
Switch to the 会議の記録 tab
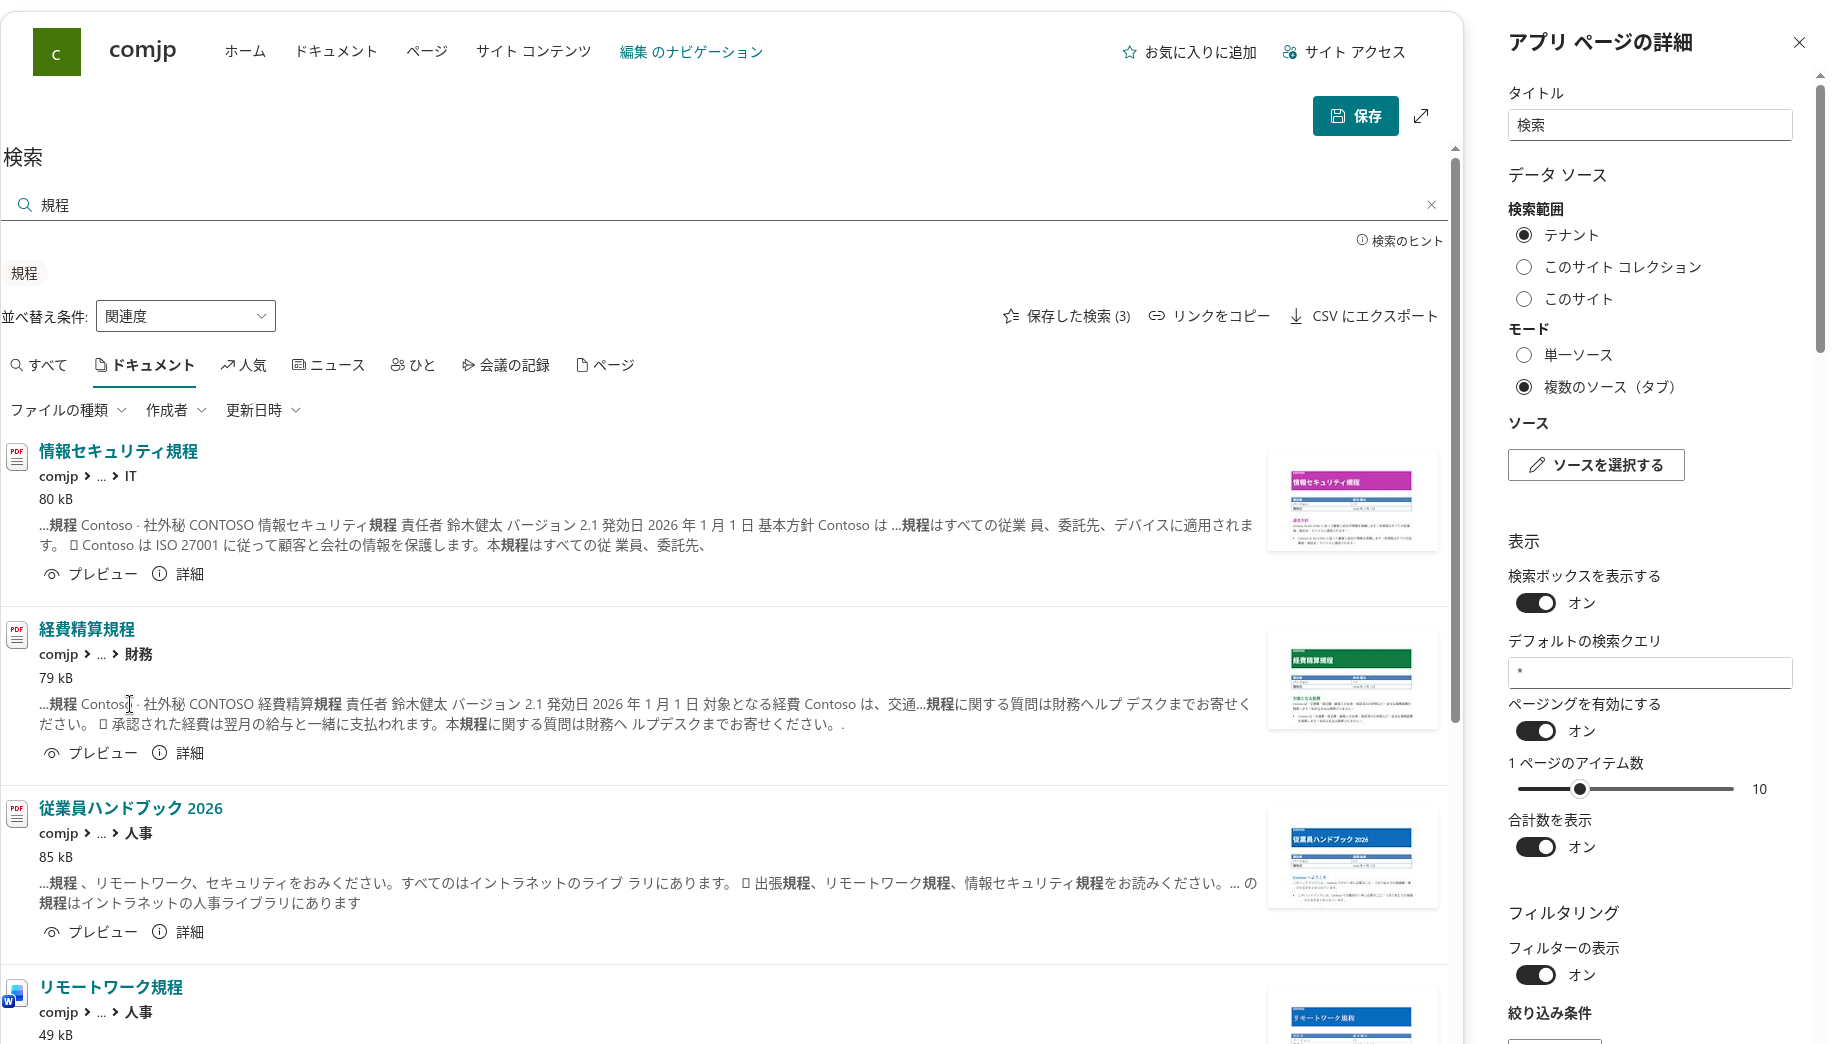tap(505, 365)
